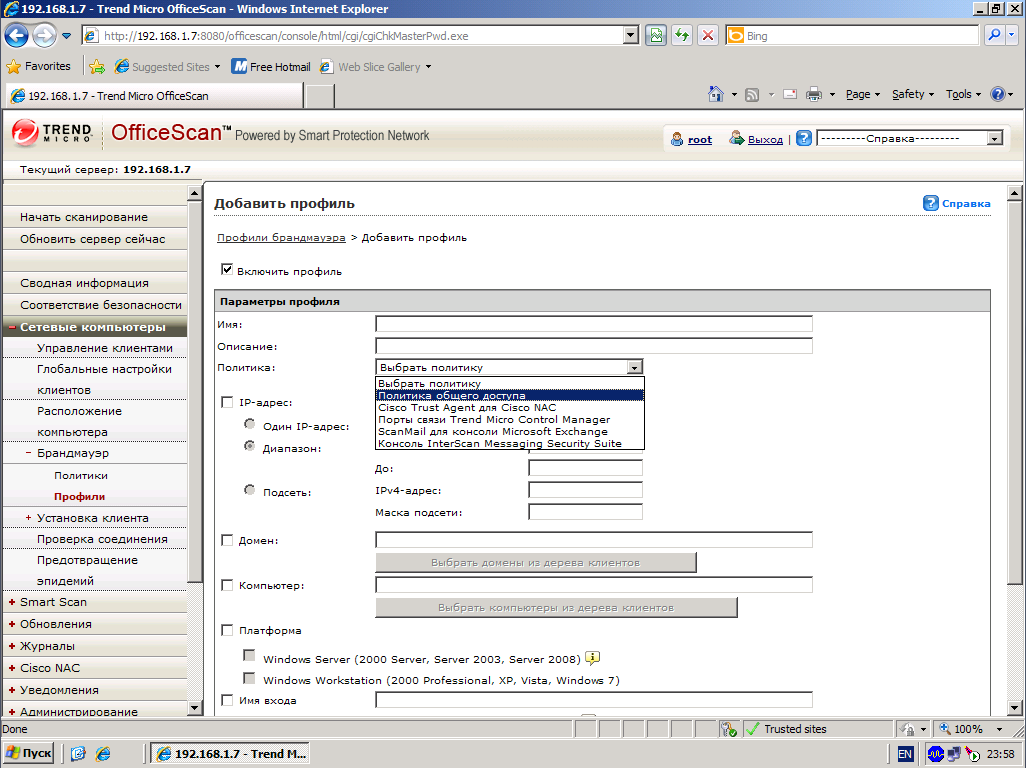Click the Описание text input field

point(593,345)
